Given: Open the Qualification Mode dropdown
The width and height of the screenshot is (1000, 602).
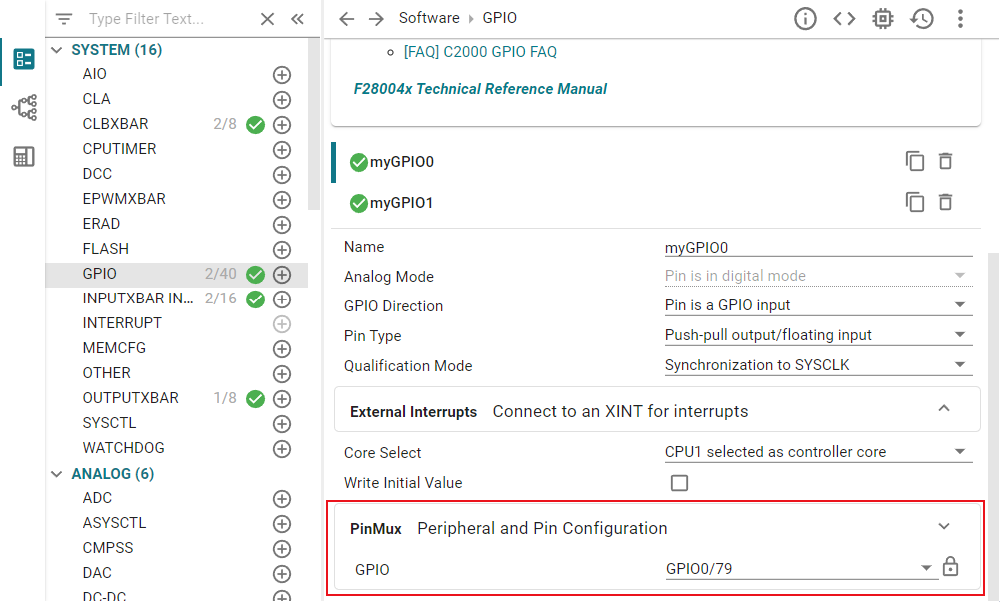Looking at the screenshot, I should click(x=818, y=365).
